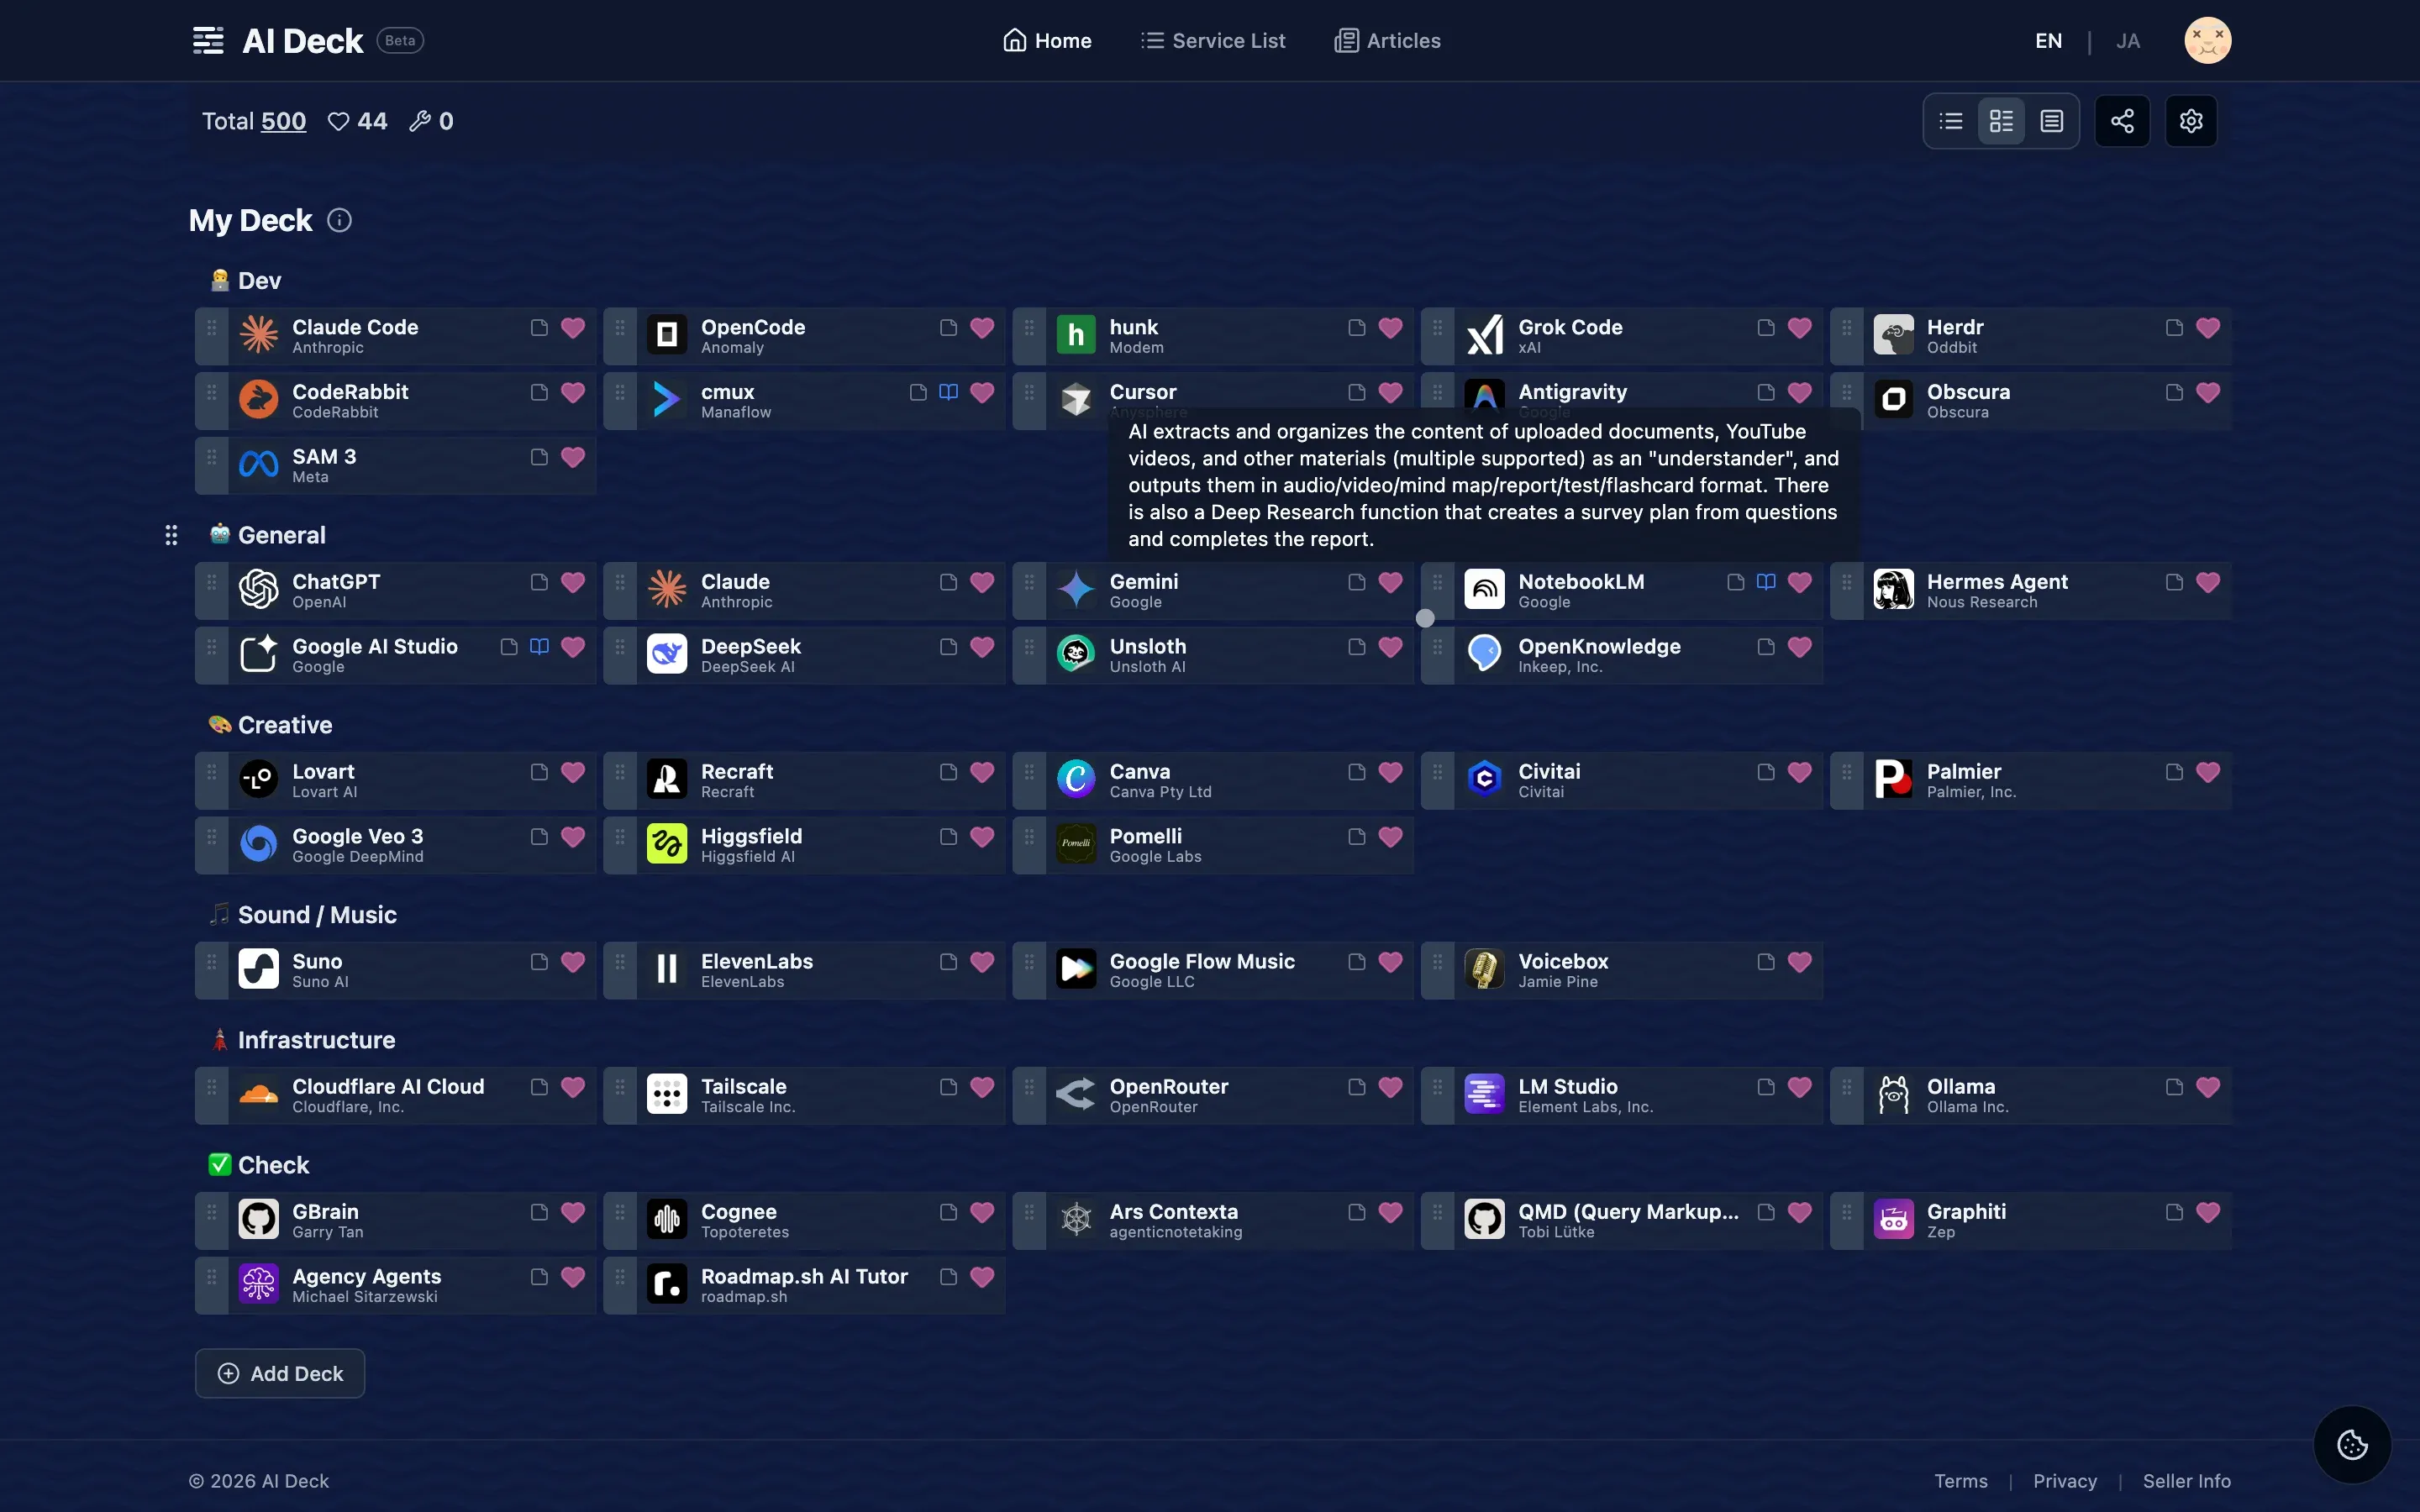This screenshot has height=1512, width=2420.
Task: Open the article book icon on NotebookLM
Action: click(1766, 582)
